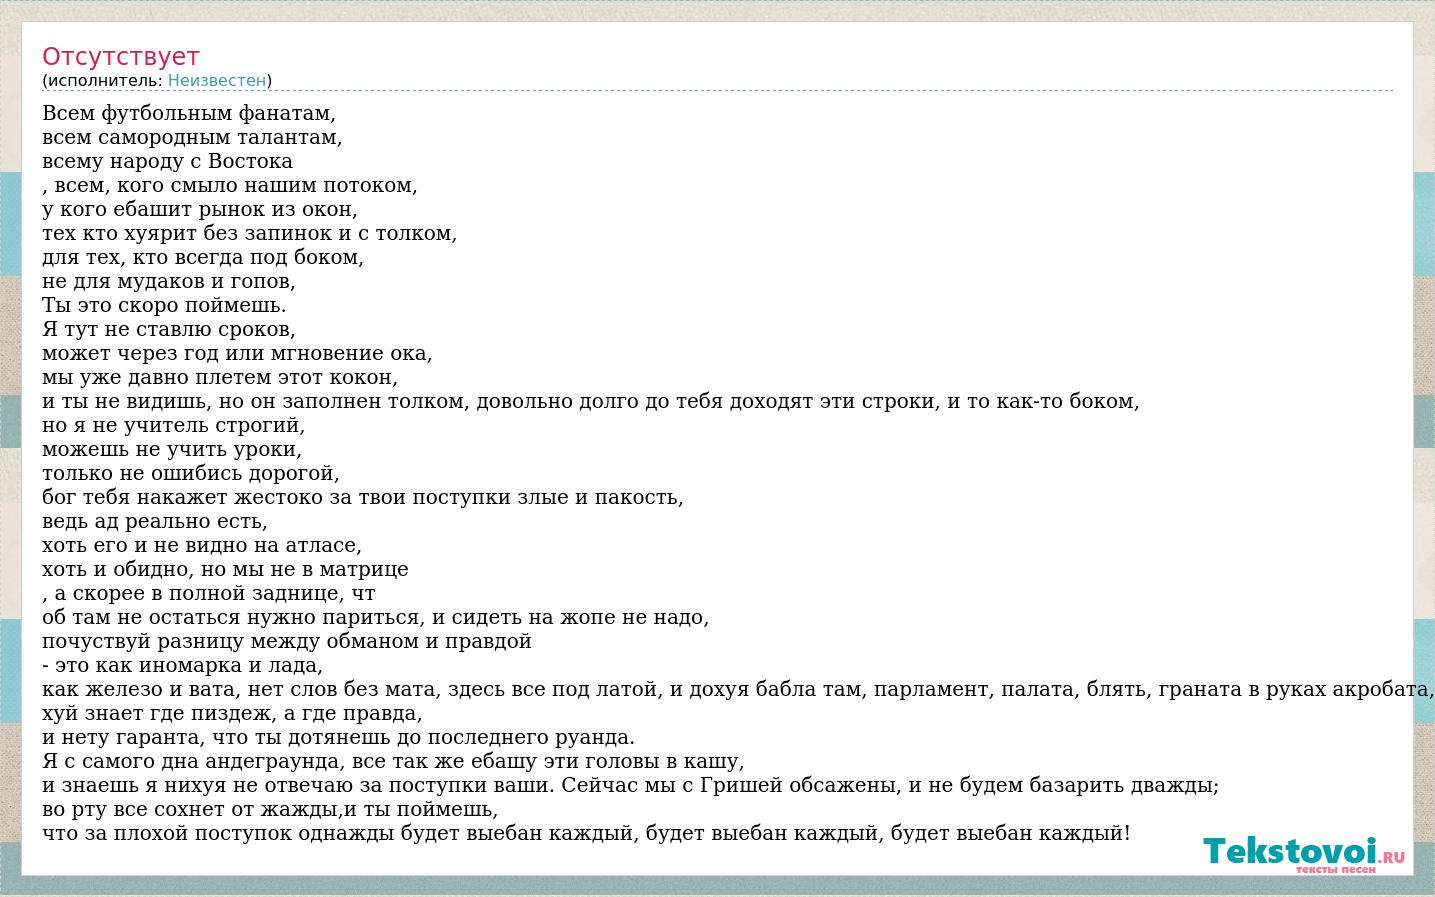Open the artist link Неизвестен
Screen dimensions: 1435x897
tap(217, 81)
